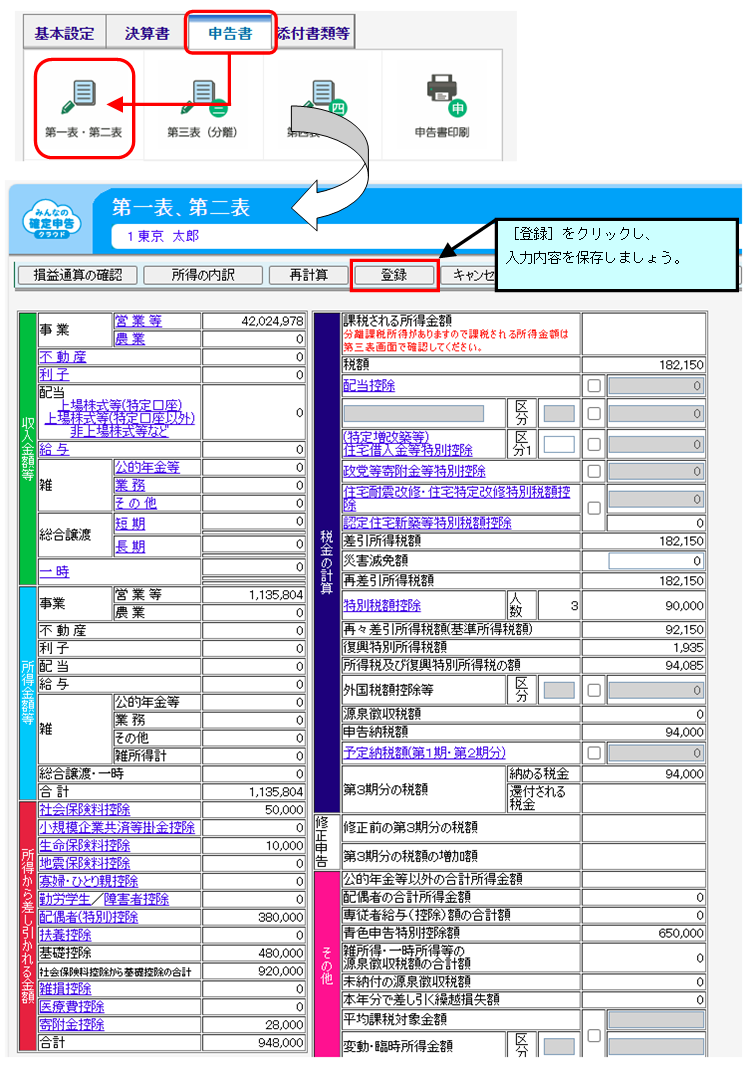Screen dimensions: 751x1068
Task: Click the 所得の内訳 button
Action: [x=203, y=275]
